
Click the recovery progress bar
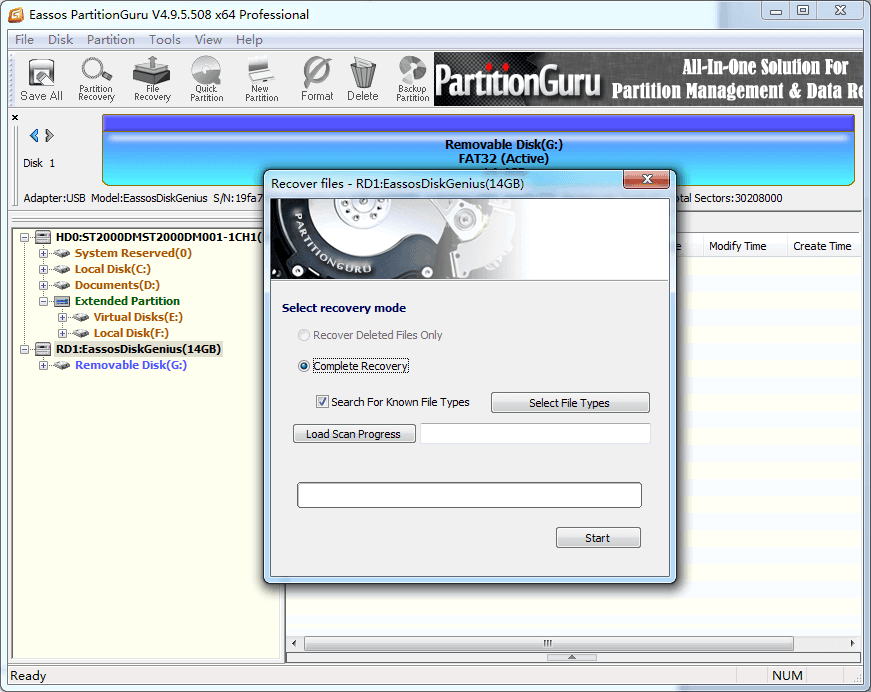tap(469, 495)
